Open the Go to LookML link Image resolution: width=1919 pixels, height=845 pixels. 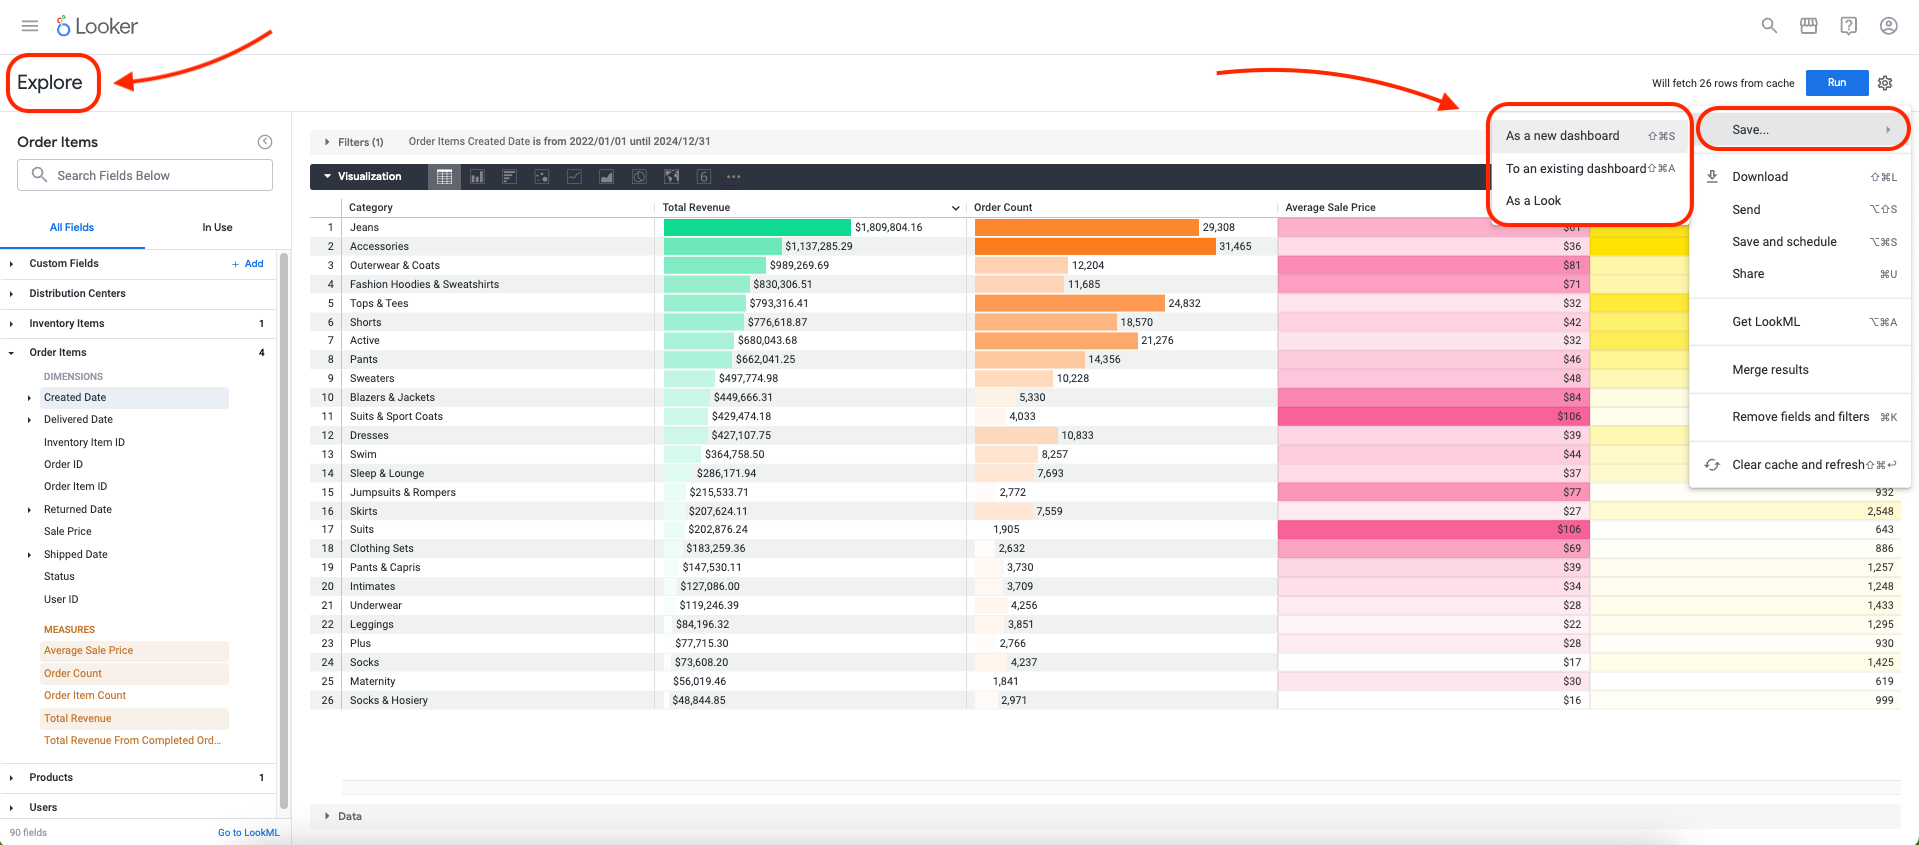tap(249, 832)
